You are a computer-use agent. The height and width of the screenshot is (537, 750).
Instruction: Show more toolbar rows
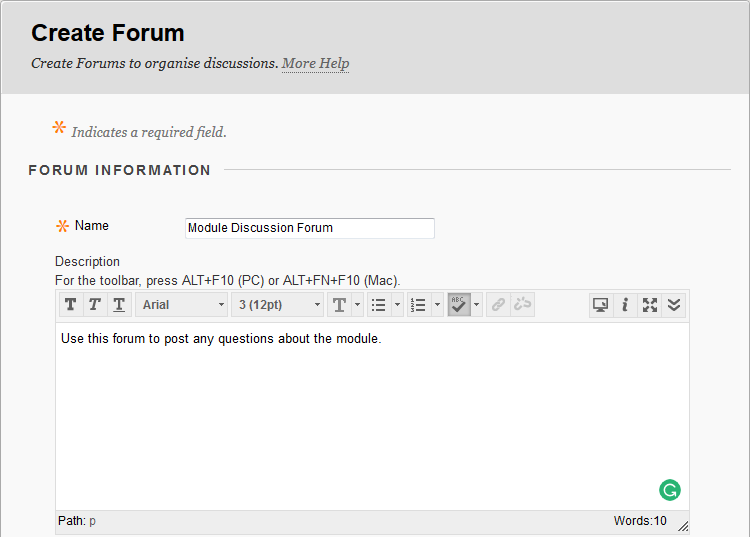click(x=674, y=305)
